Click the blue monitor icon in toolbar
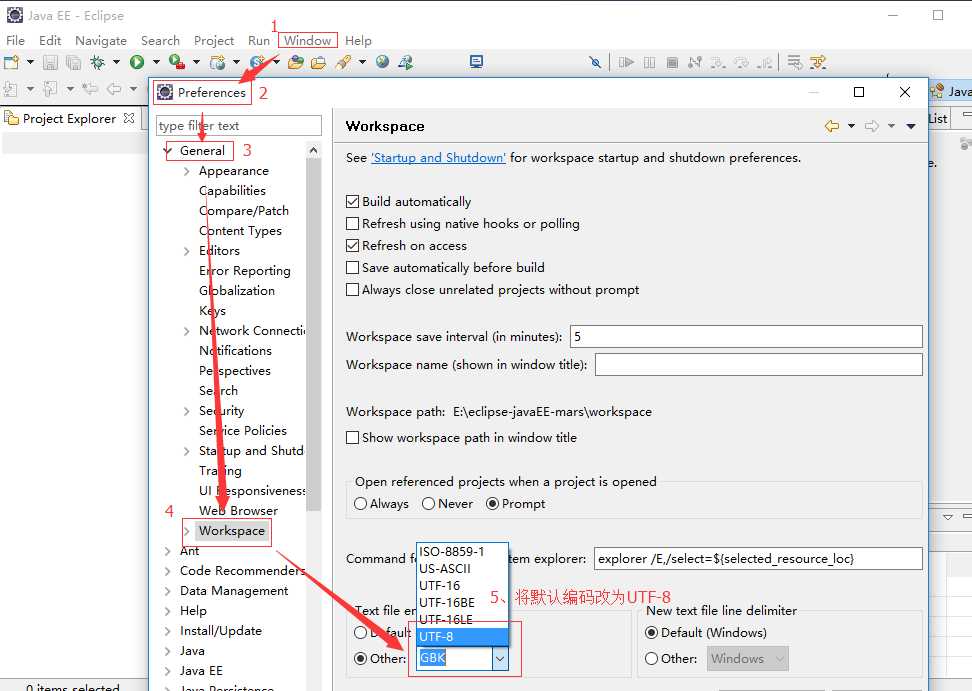The height and width of the screenshot is (691, 972). (x=476, y=61)
